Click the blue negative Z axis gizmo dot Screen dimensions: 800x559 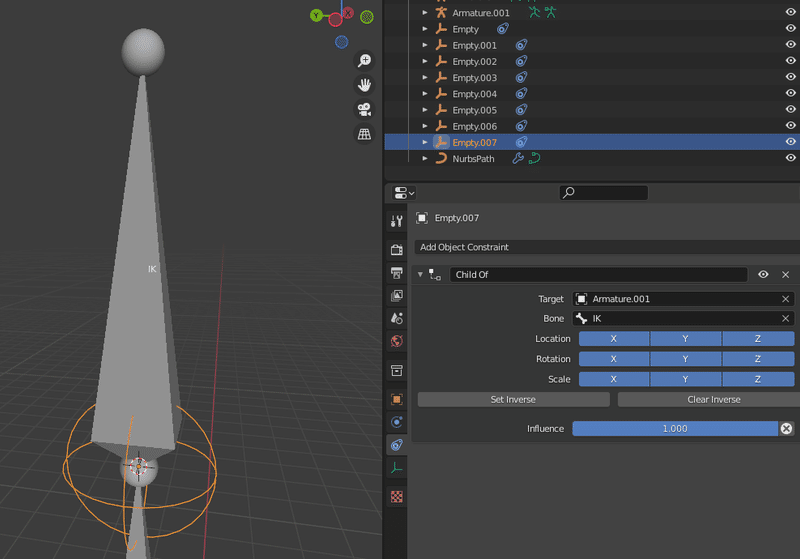pos(341,42)
